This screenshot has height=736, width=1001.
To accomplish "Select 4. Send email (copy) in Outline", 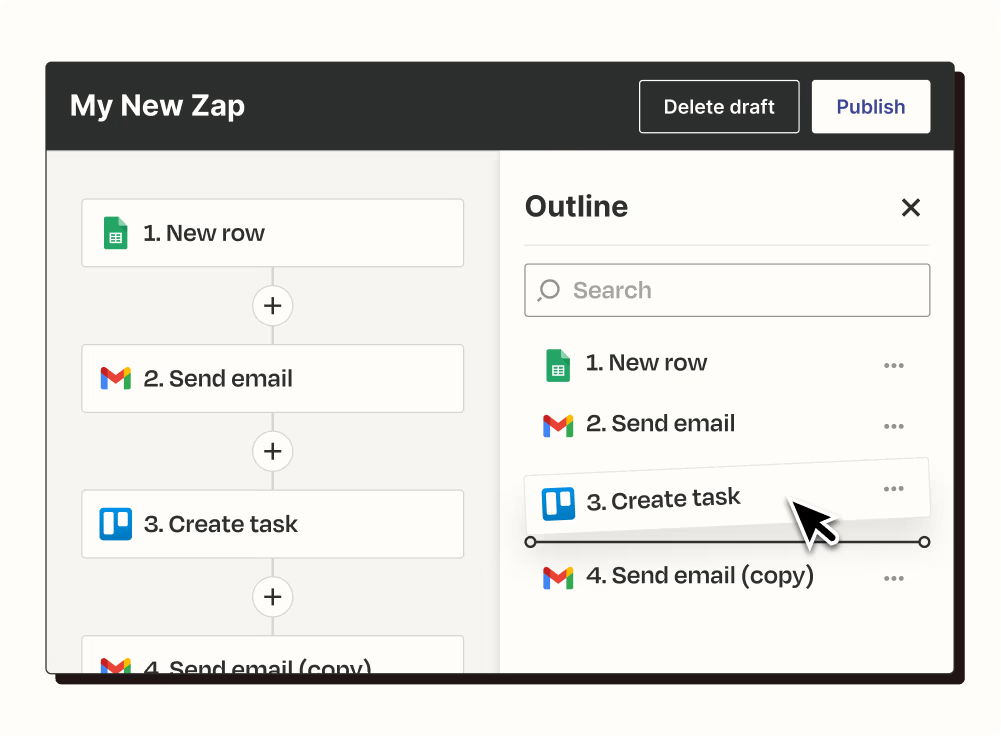I will [699, 576].
